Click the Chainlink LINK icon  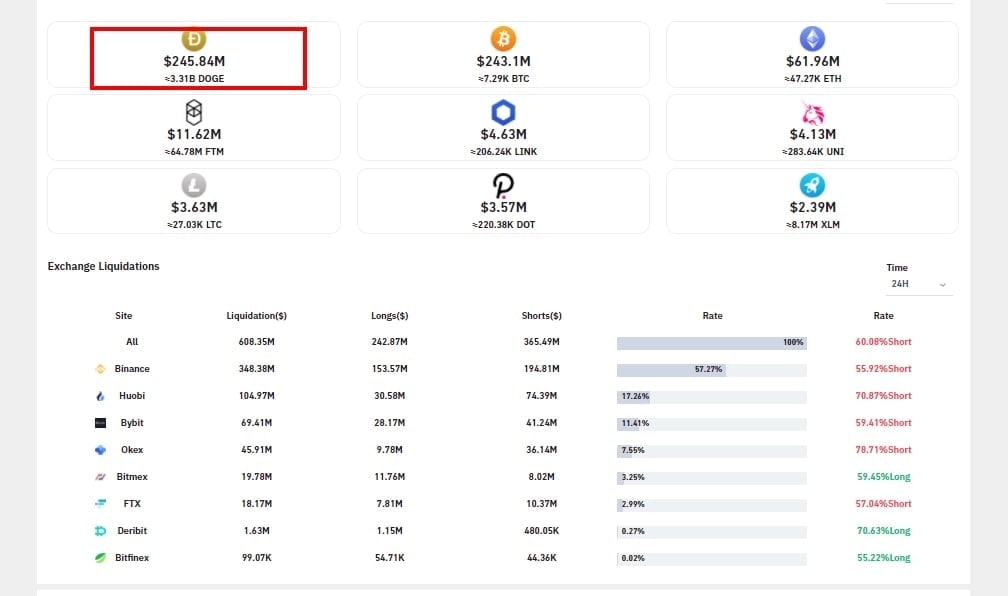503,111
